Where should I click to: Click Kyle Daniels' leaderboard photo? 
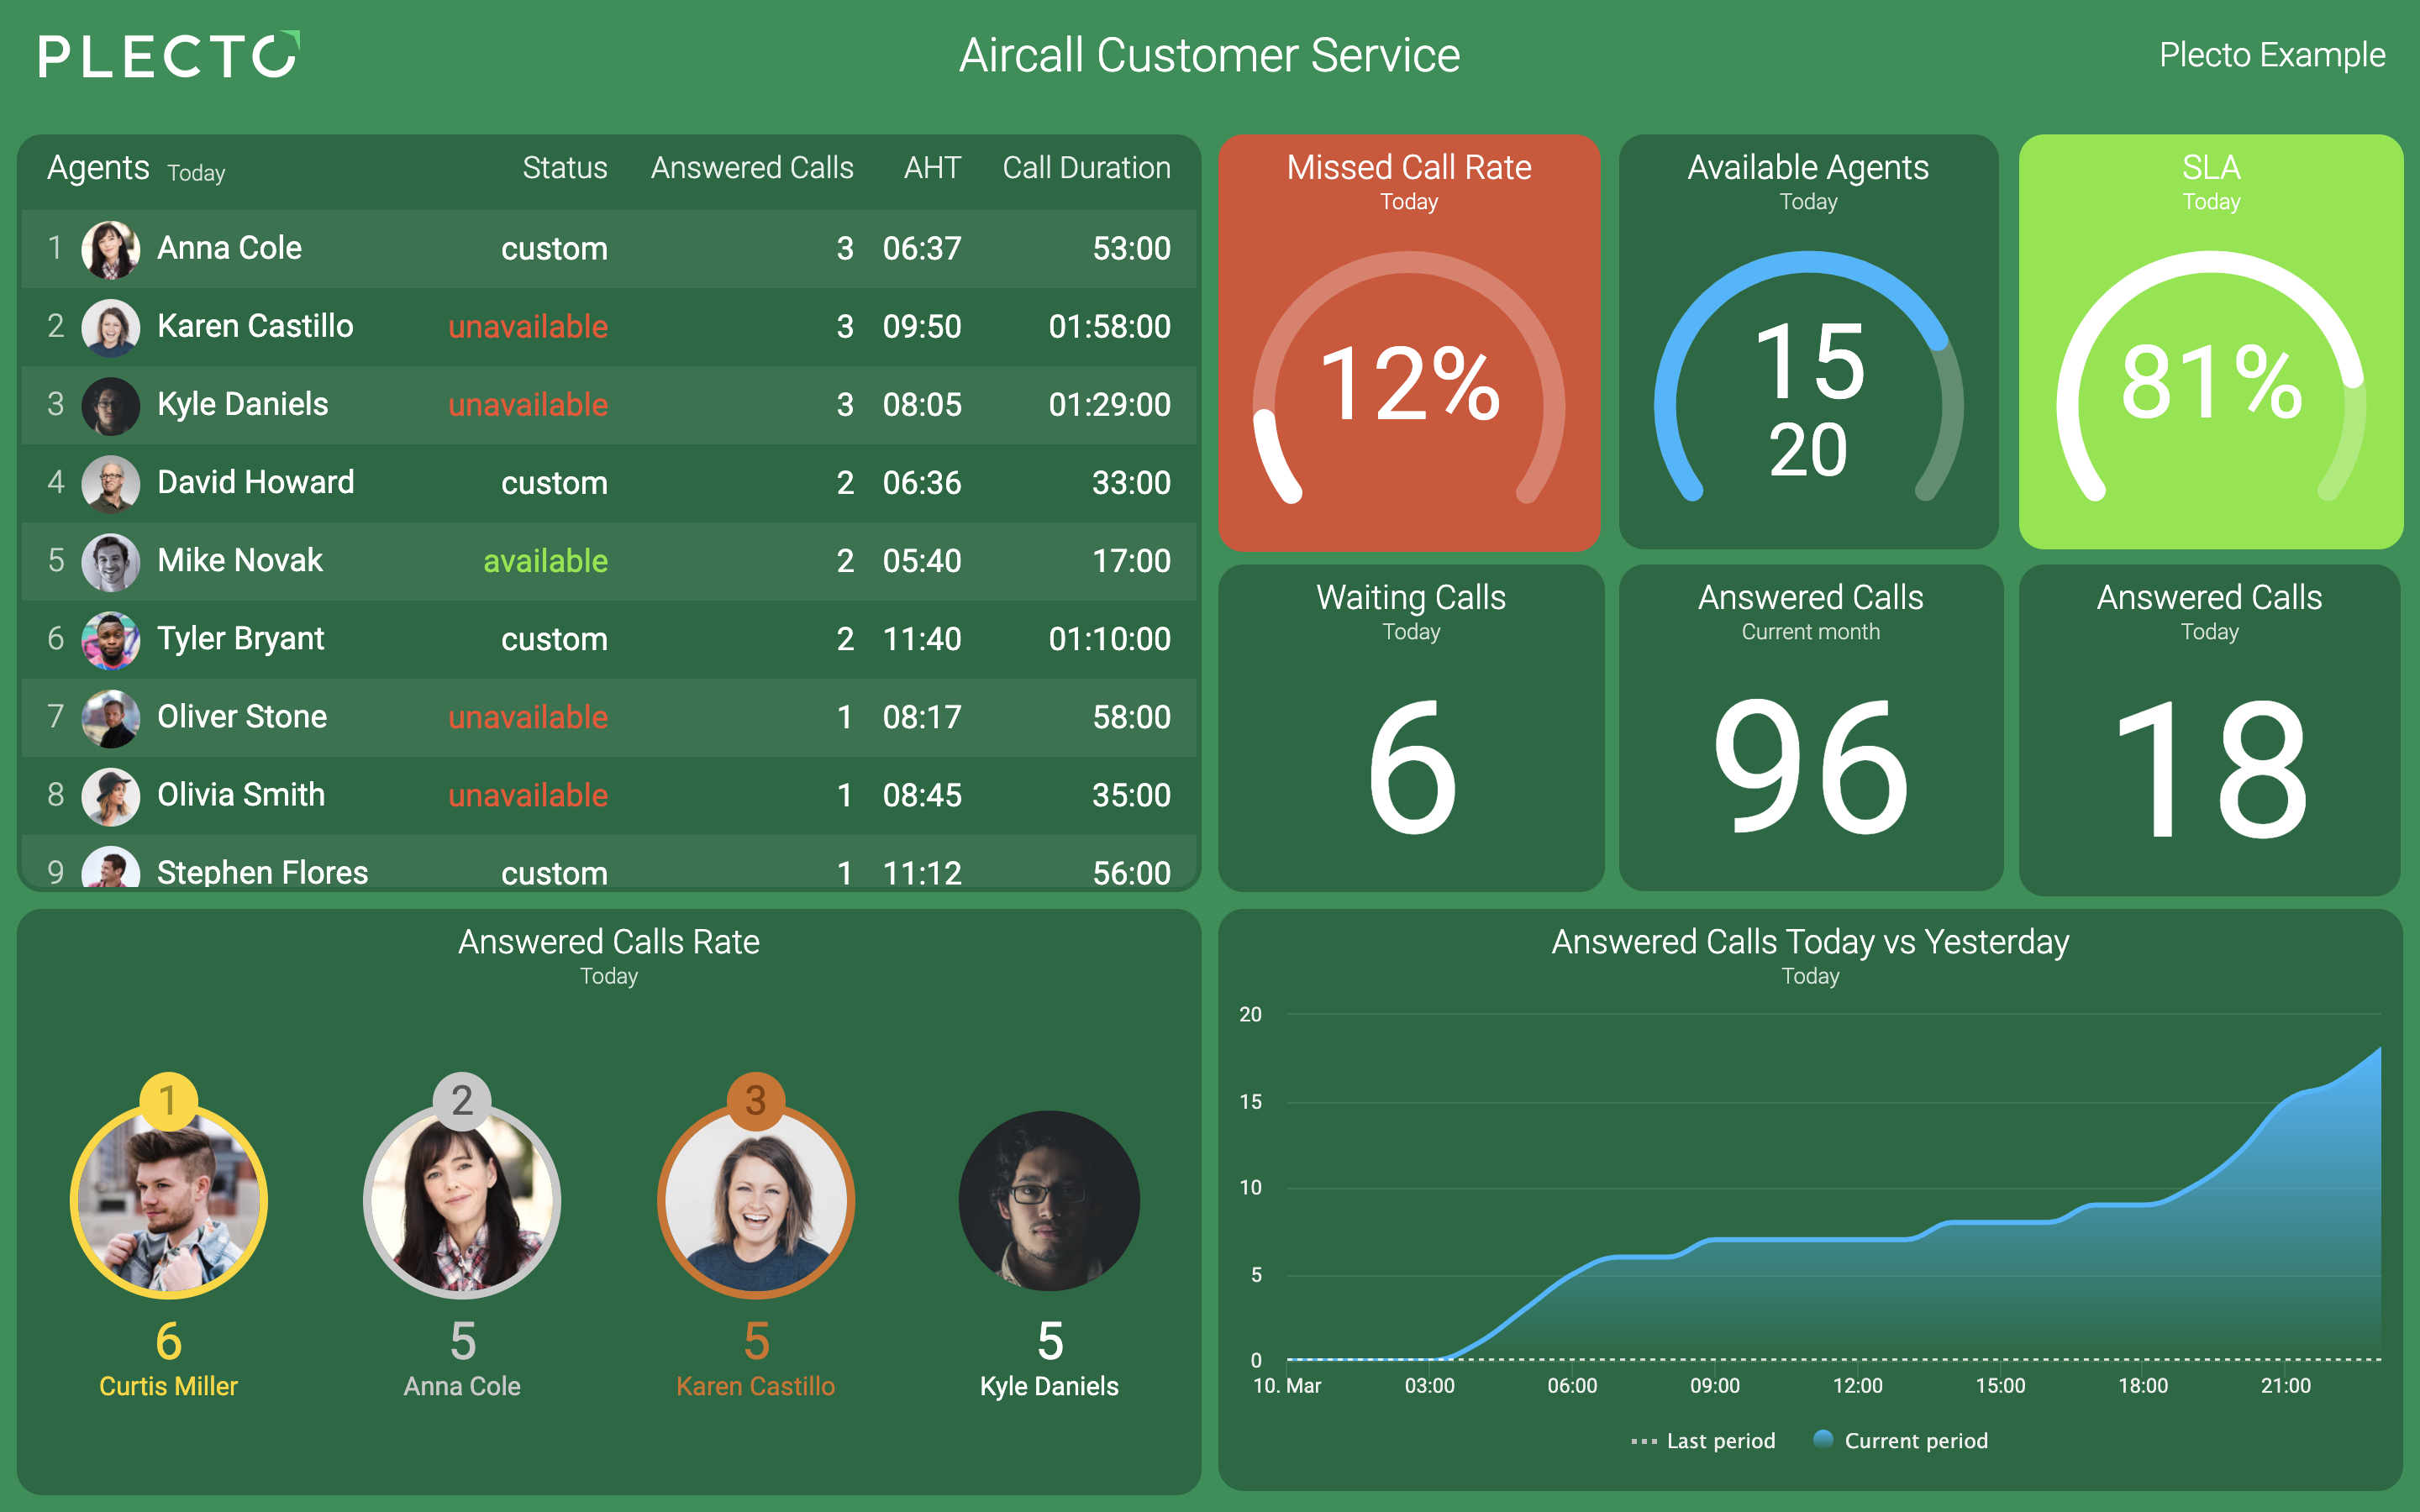[1049, 1200]
